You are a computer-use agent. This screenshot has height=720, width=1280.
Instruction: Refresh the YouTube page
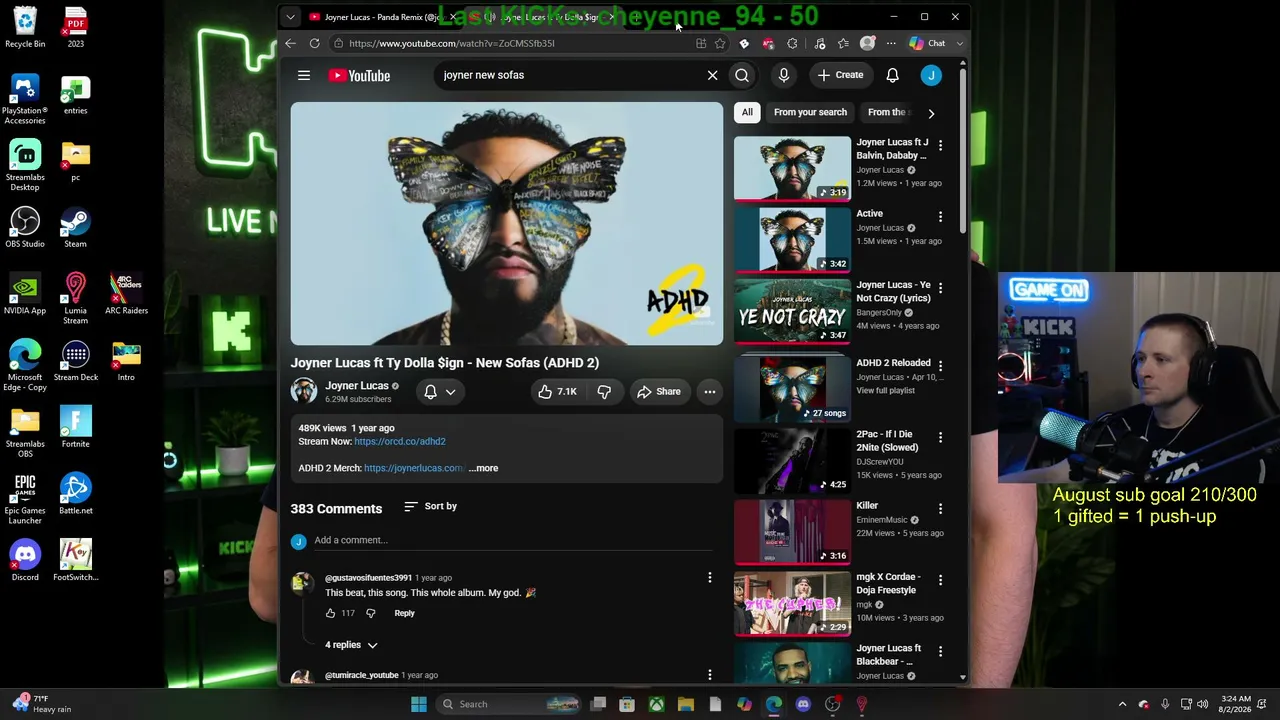tap(314, 43)
